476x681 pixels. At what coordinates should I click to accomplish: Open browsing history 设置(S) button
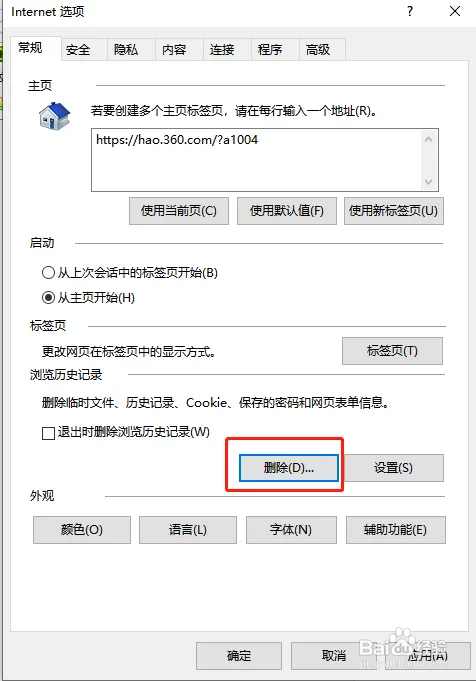(393, 468)
